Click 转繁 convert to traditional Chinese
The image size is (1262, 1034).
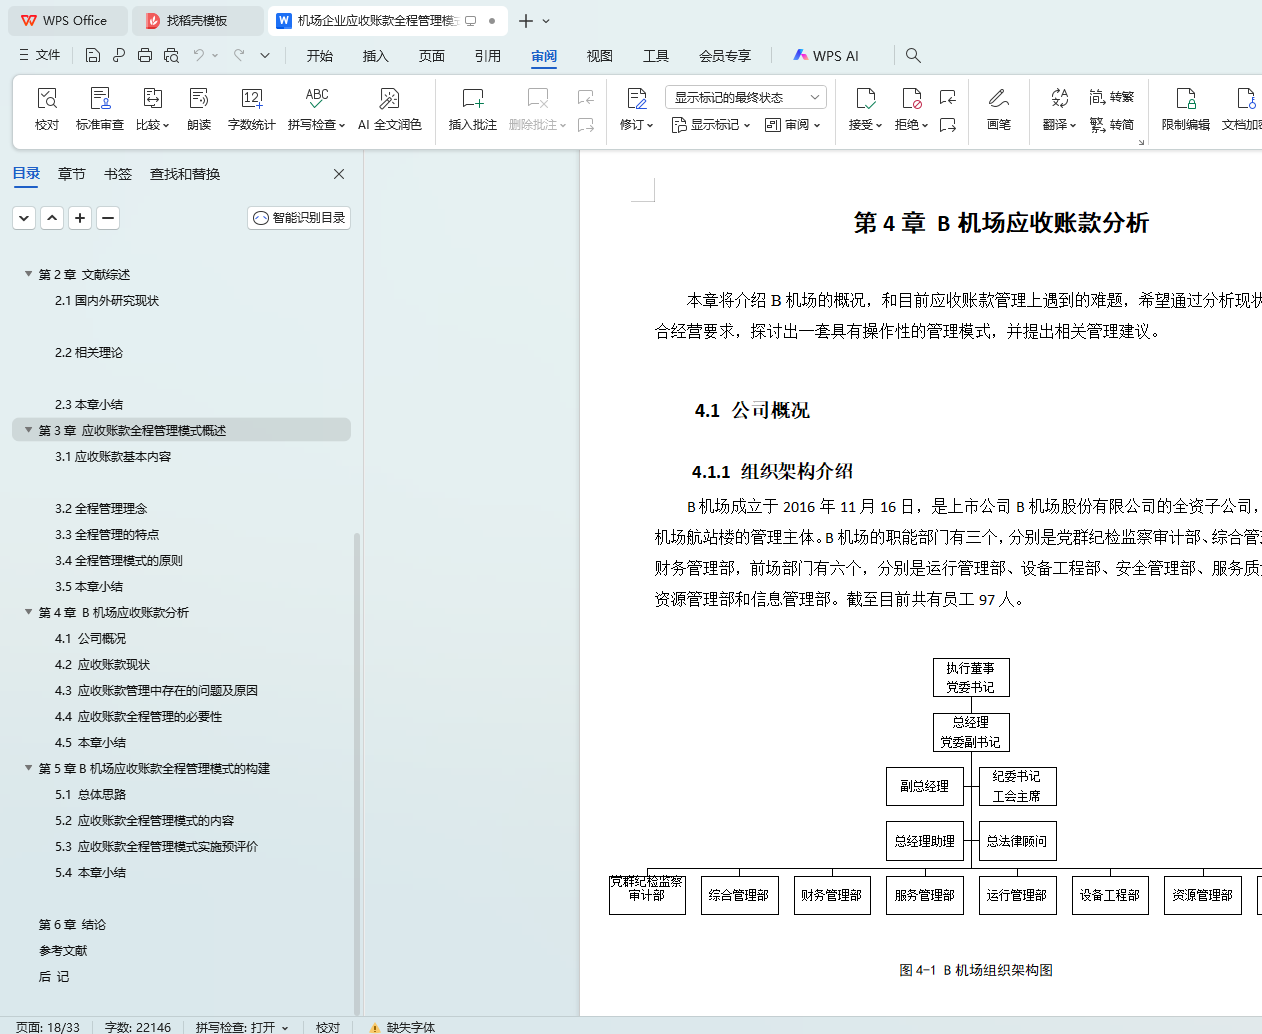click(1112, 97)
